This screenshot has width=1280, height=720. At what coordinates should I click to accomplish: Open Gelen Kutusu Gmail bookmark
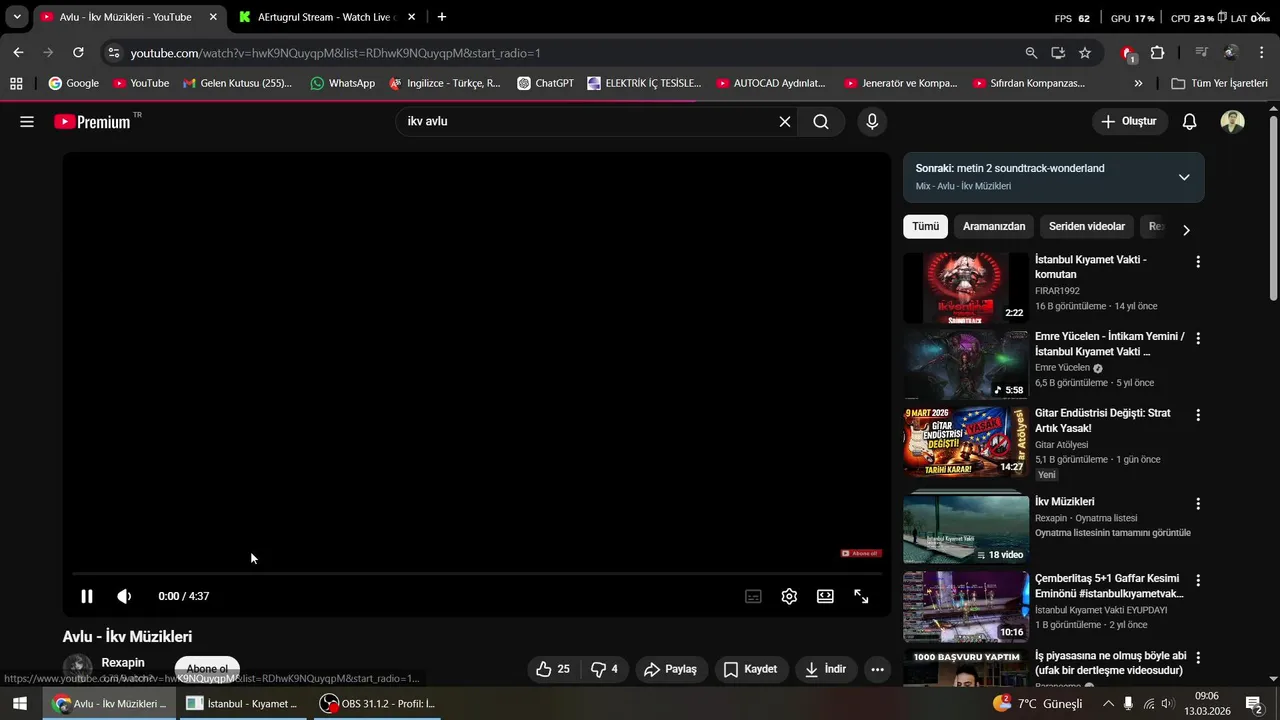tap(238, 83)
